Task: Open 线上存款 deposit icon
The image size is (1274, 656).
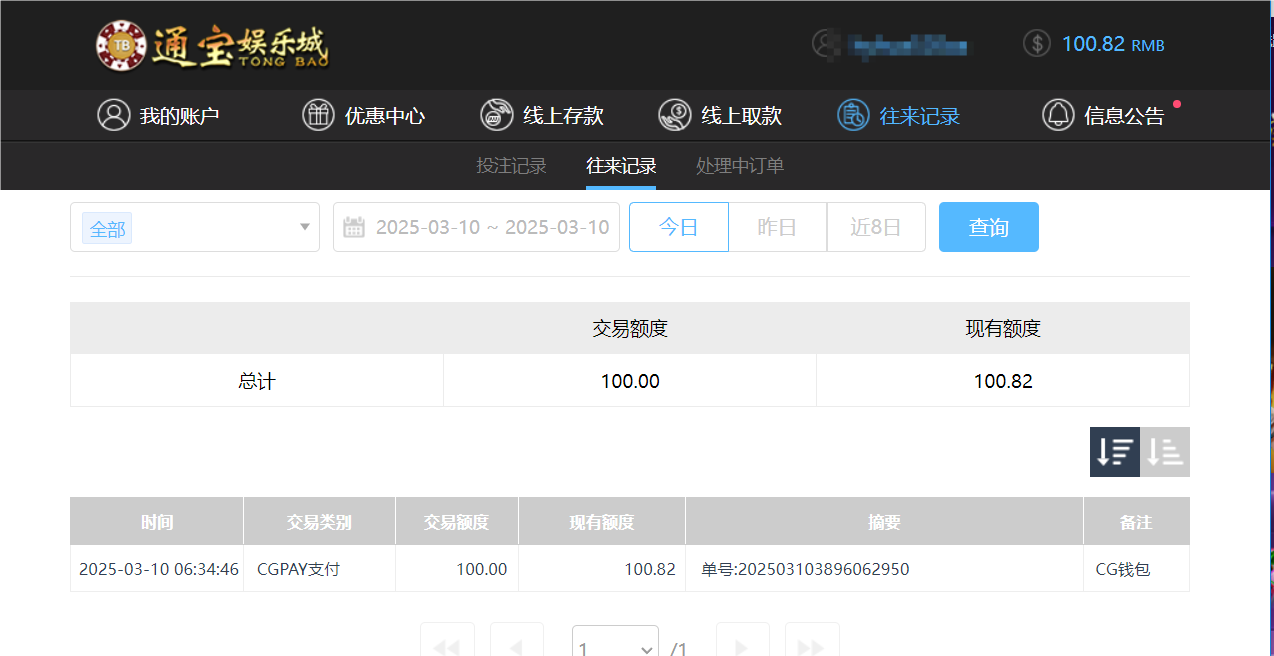Action: 496,114
